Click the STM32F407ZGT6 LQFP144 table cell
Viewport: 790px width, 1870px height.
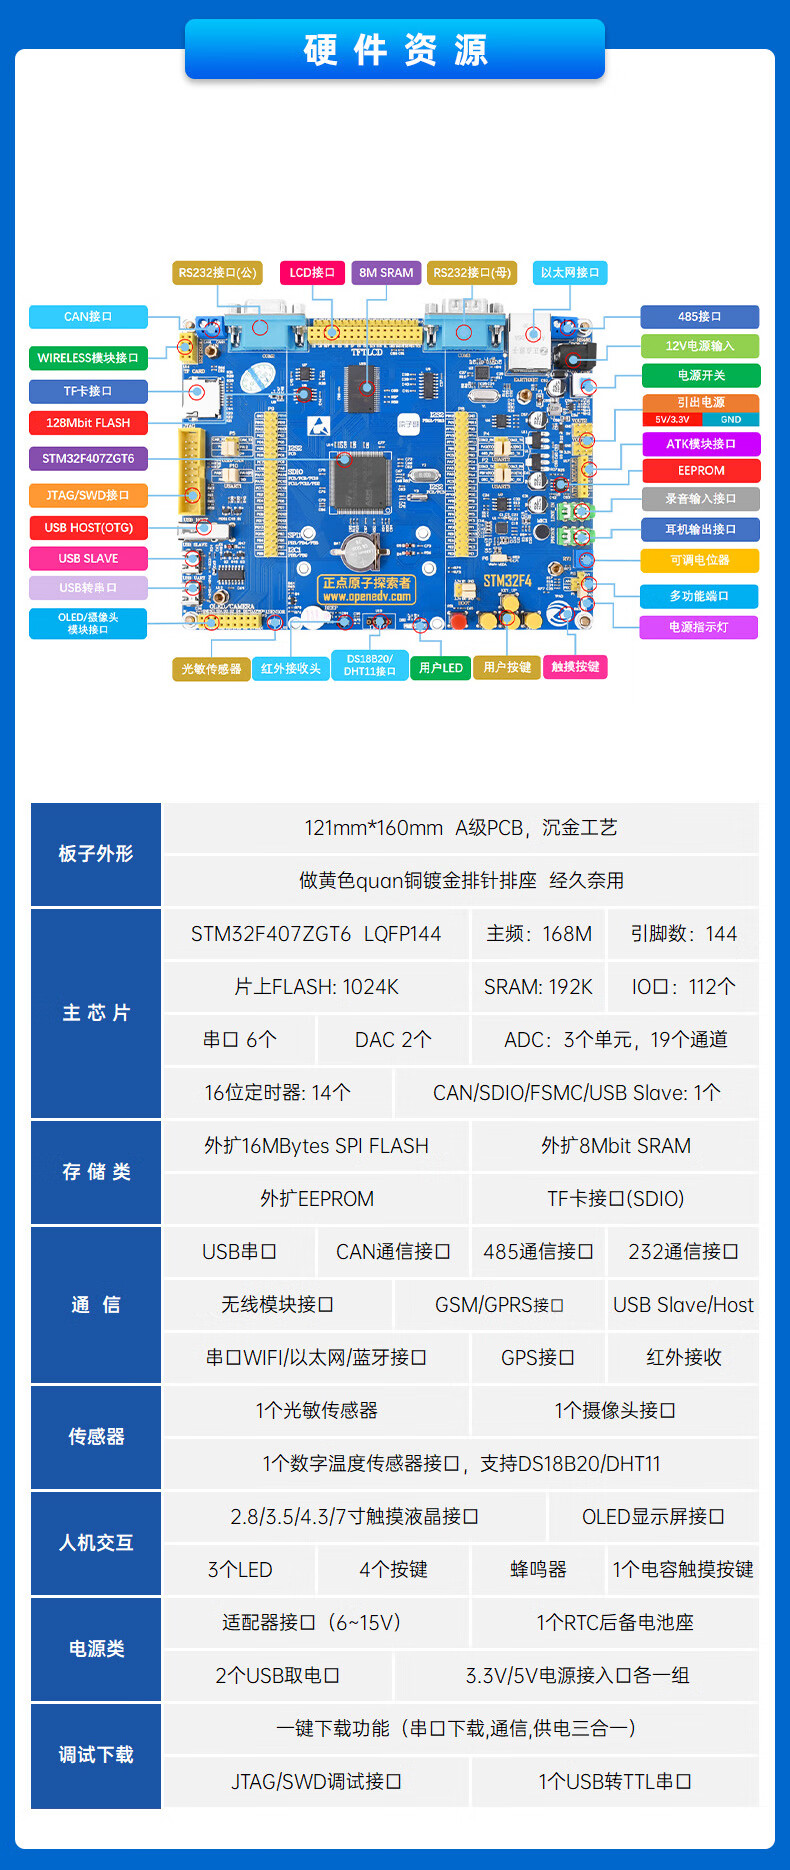point(316,934)
